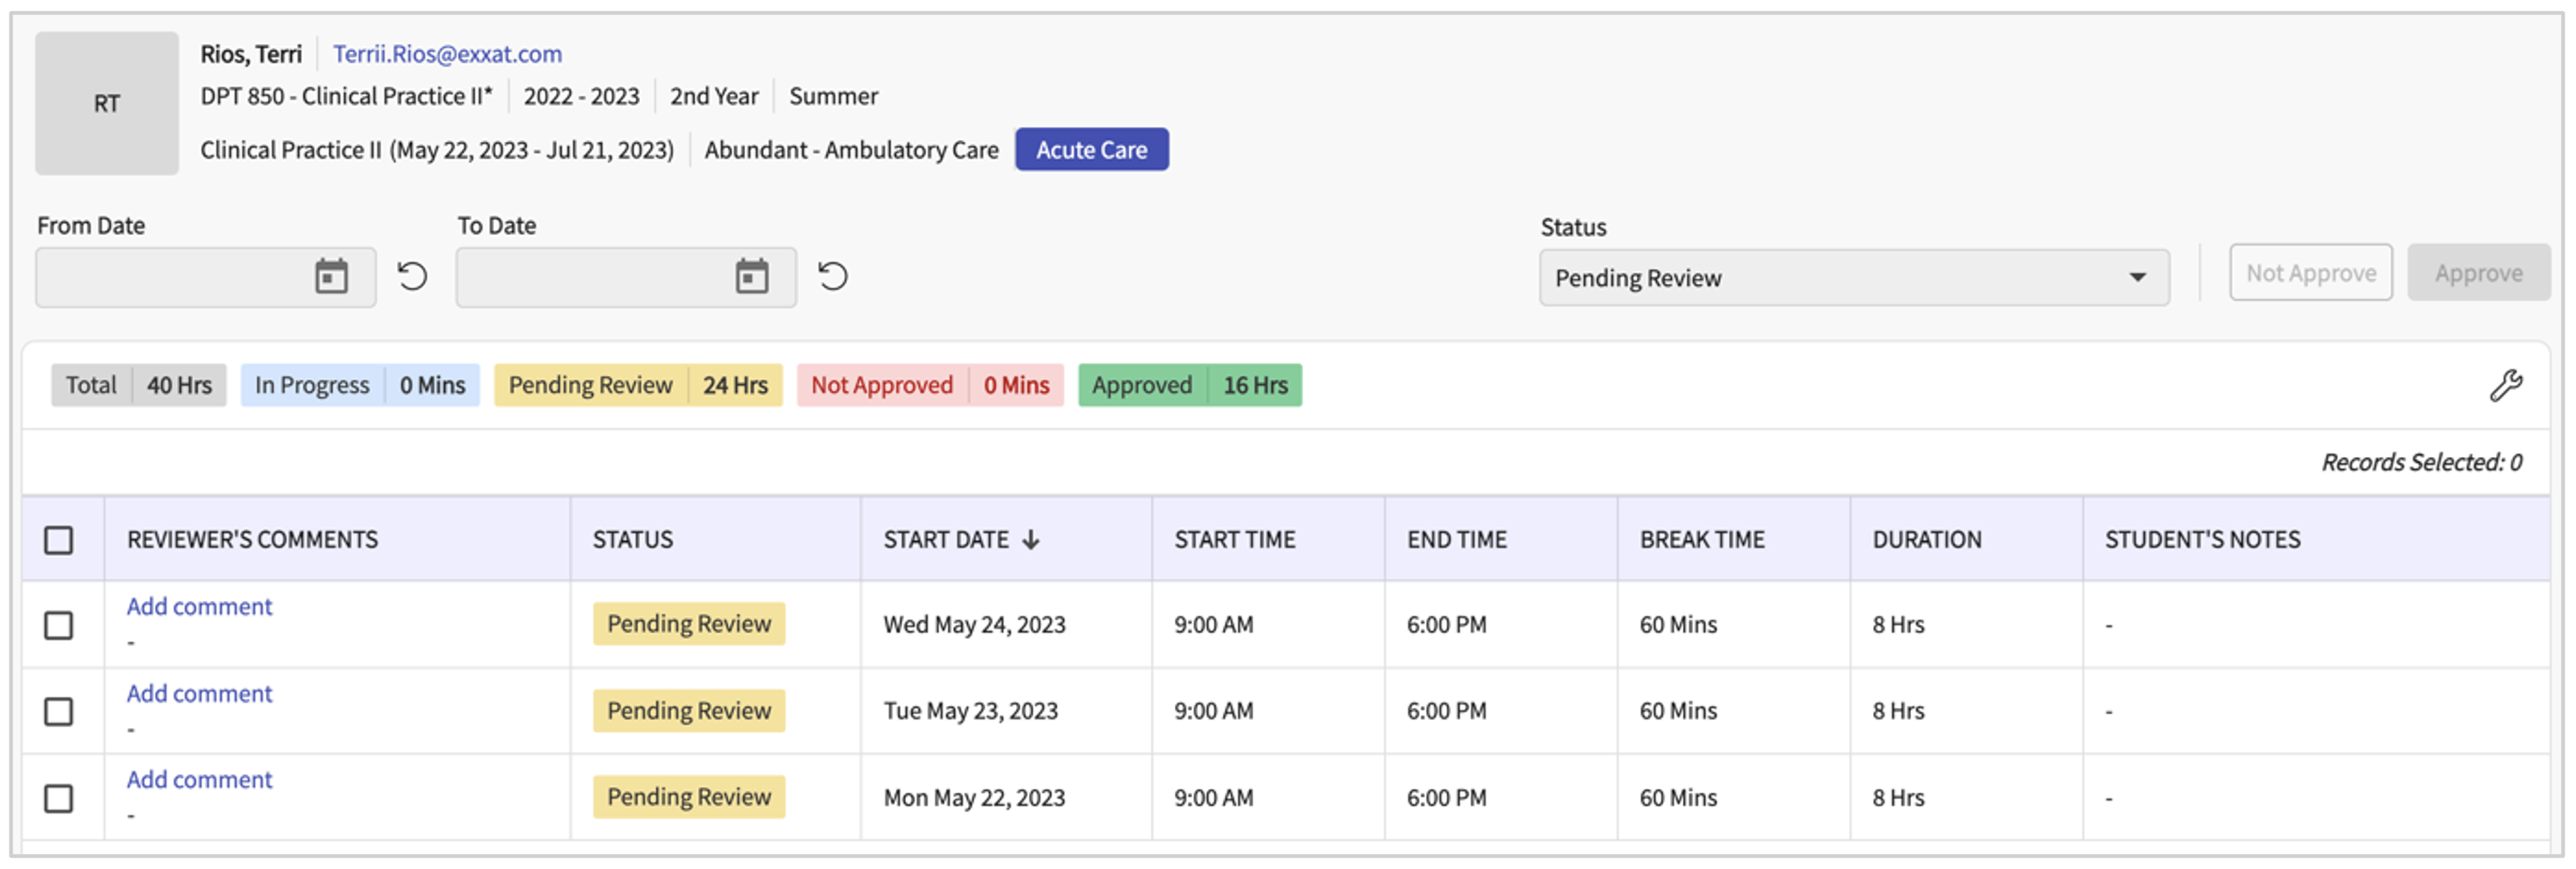This screenshot has width=2576, height=869.
Task: Check the box for Tue May 23, 2023 entry
Action: [x=59, y=711]
